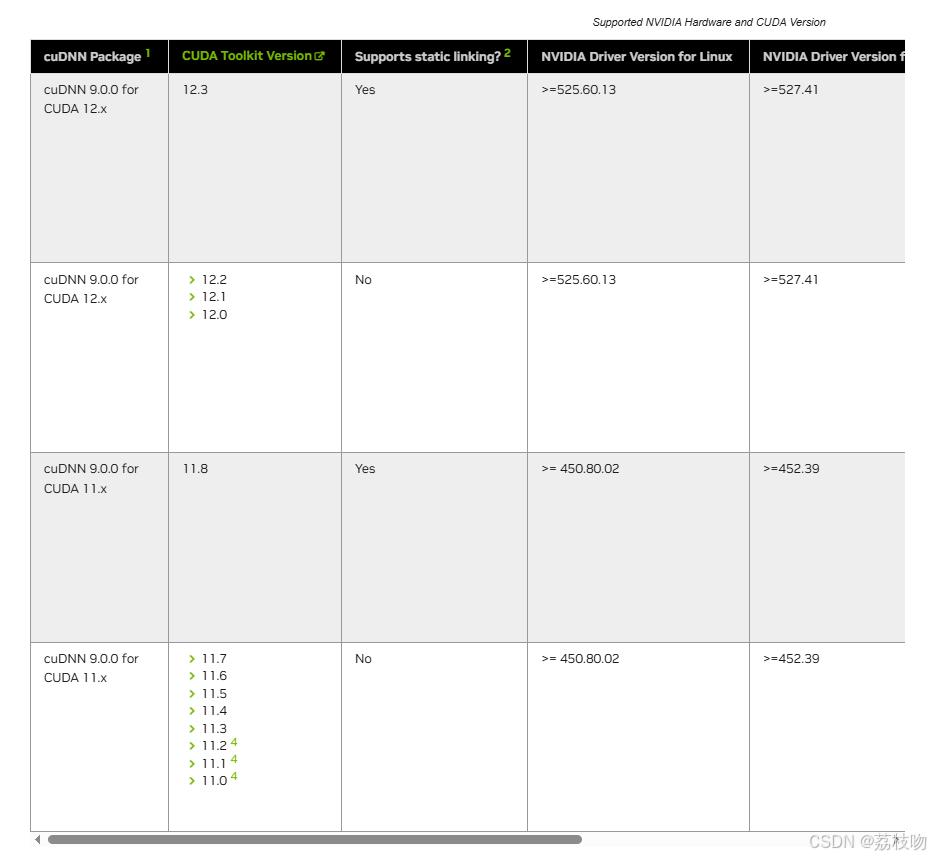Click the green chevron before 11.7
The width and height of the screenshot is (931, 857).
tap(192, 659)
